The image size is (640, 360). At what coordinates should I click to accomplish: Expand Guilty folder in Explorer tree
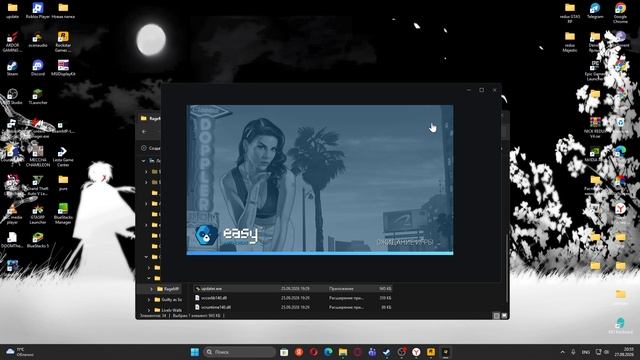[149, 300]
